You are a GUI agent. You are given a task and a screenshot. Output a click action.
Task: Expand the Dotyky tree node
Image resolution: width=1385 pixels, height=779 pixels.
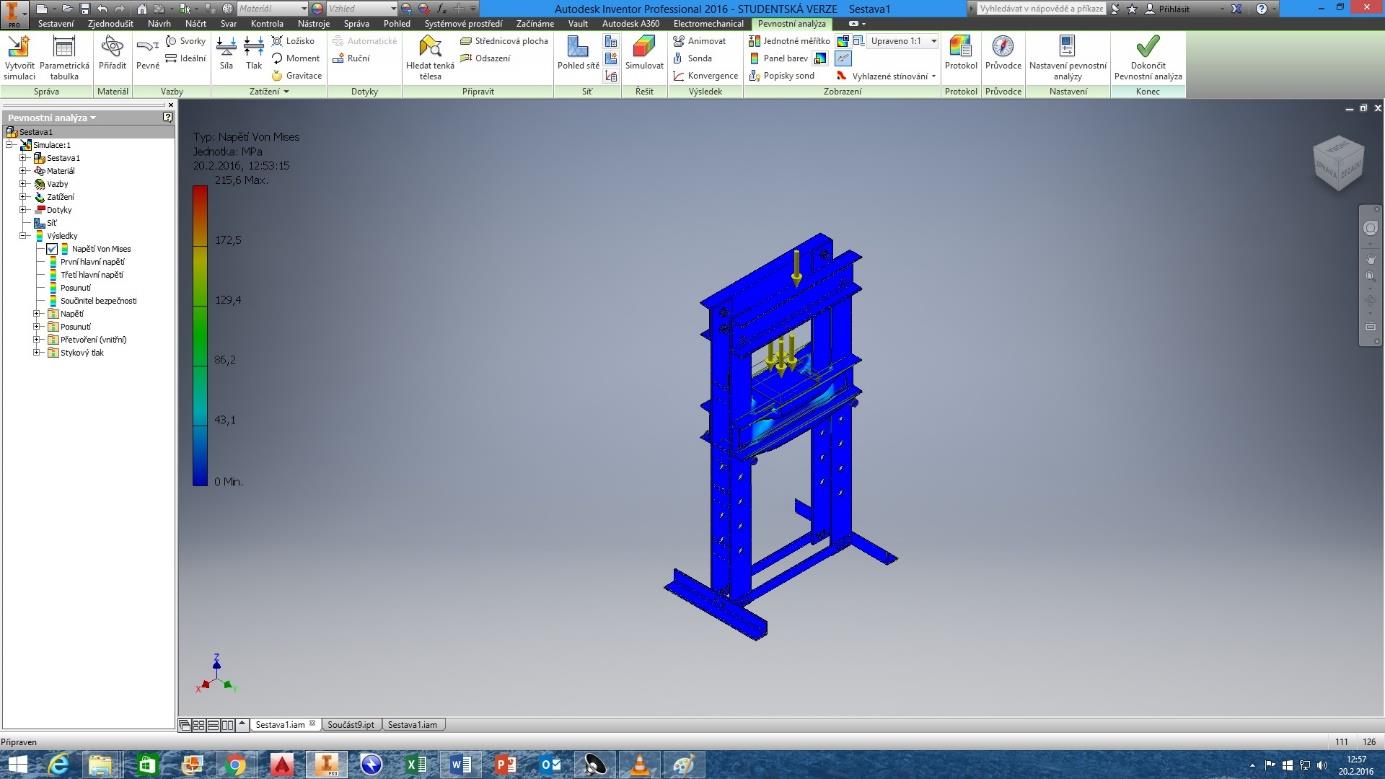click(x=25, y=210)
